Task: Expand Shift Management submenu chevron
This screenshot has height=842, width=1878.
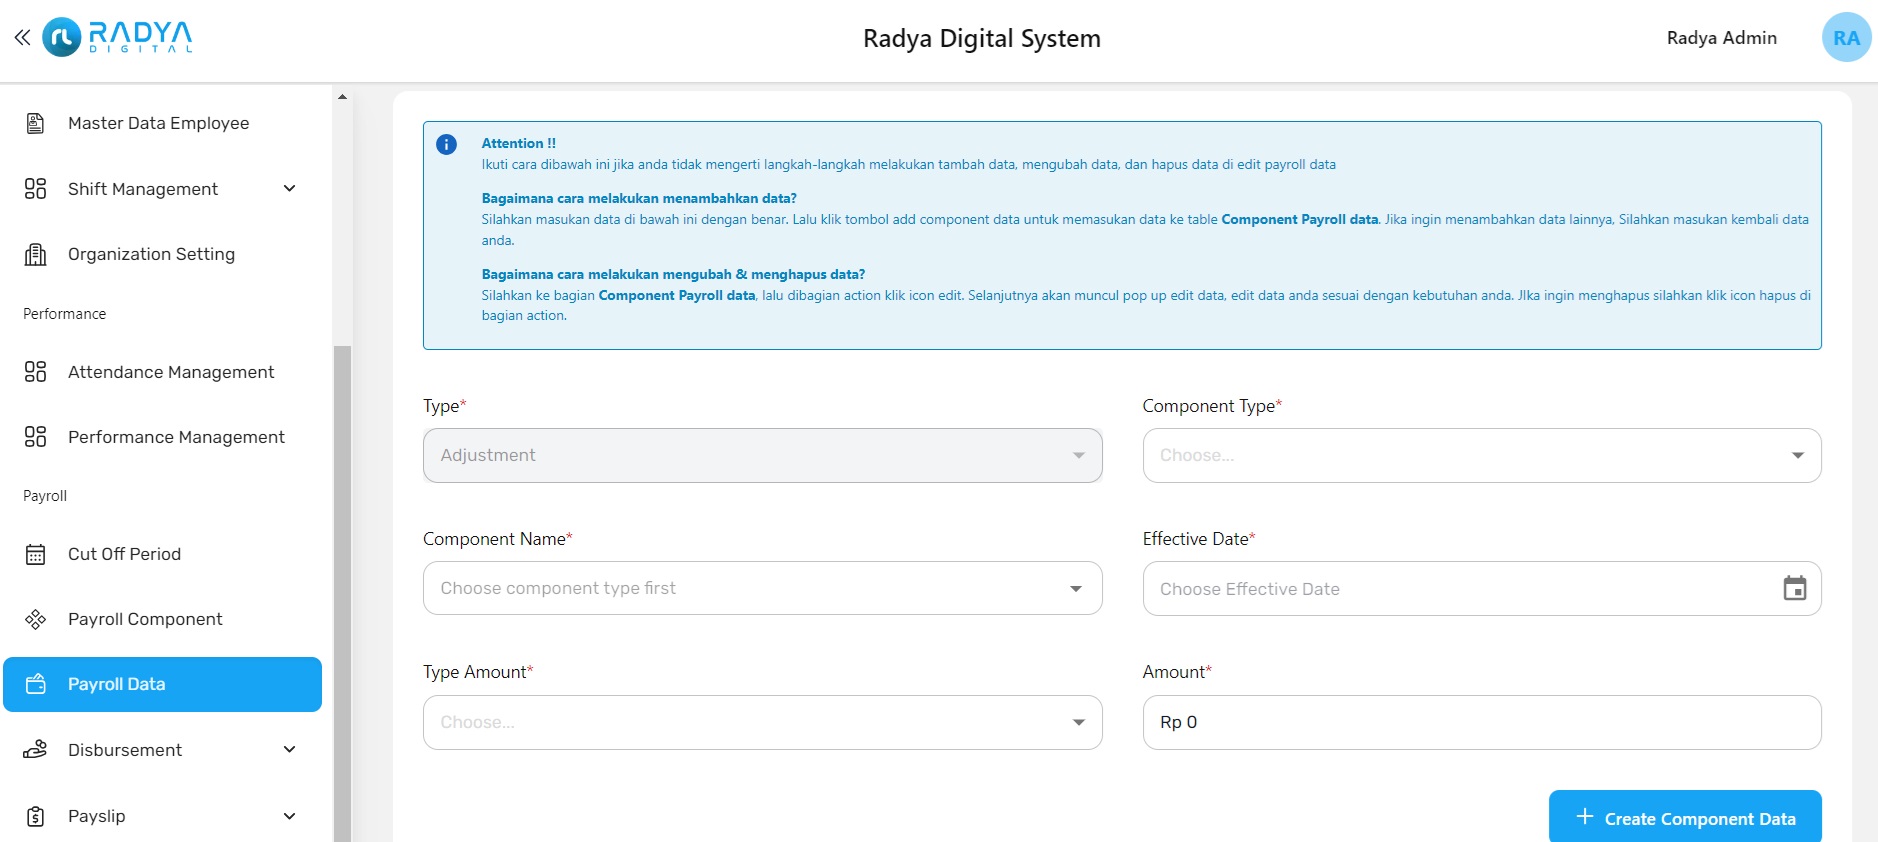Action: [x=289, y=189]
